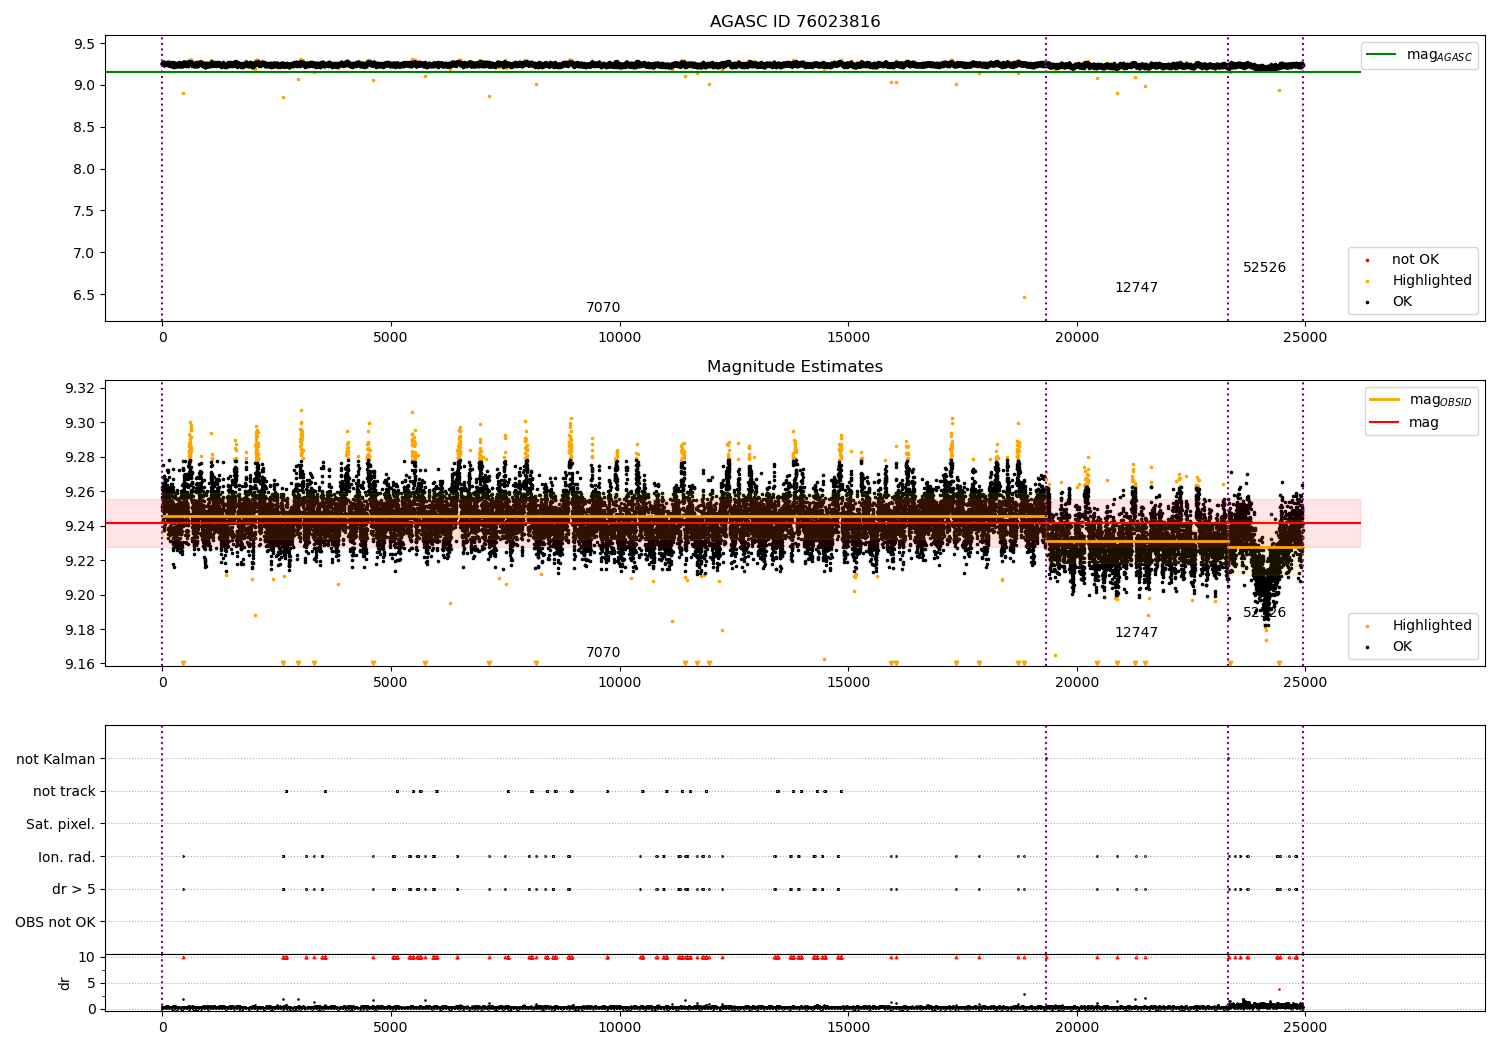Click obsid label 52526 in AGASC ID plot
Image resolution: width=1500 pixels, height=1050 pixels.
coord(1264,268)
